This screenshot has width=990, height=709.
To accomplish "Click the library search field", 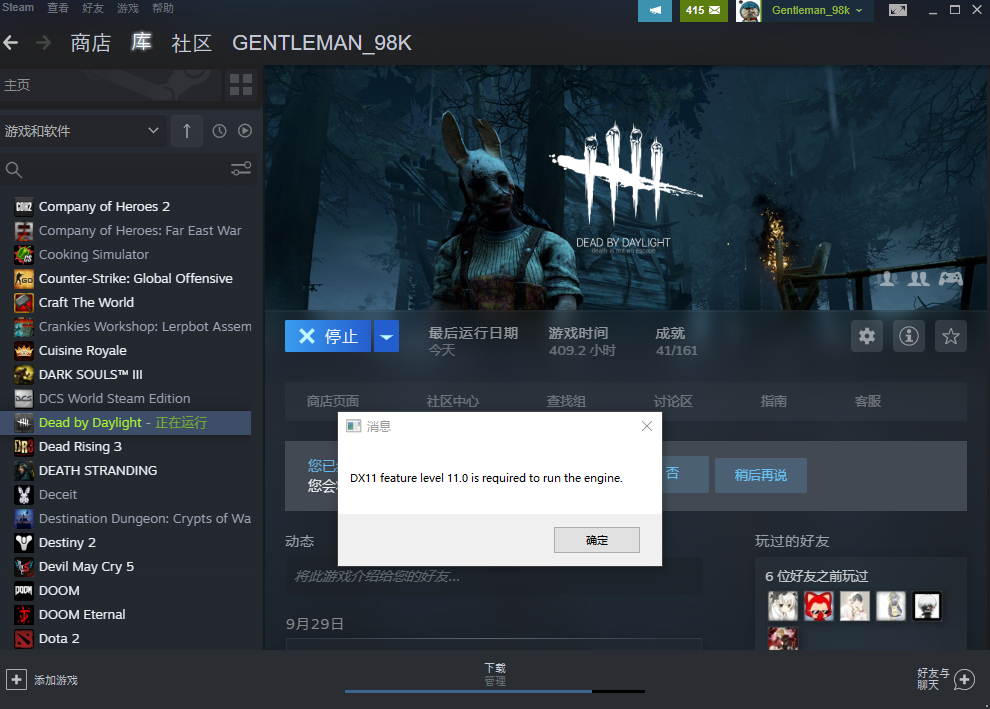I will [x=114, y=169].
